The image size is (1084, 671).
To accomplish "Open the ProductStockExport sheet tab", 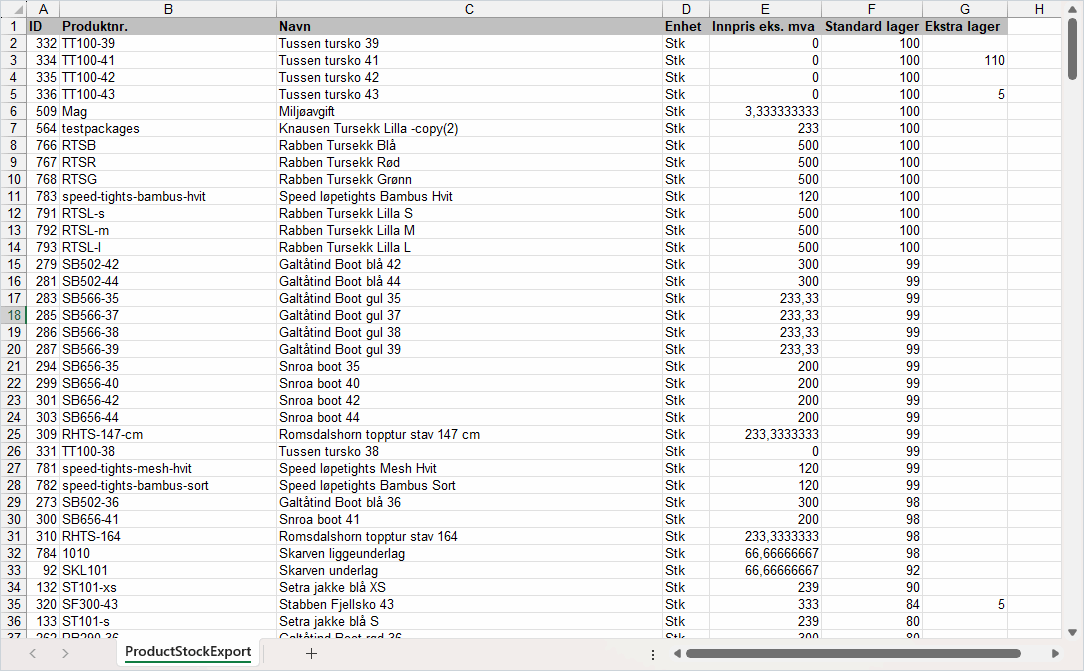I will pos(188,652).
